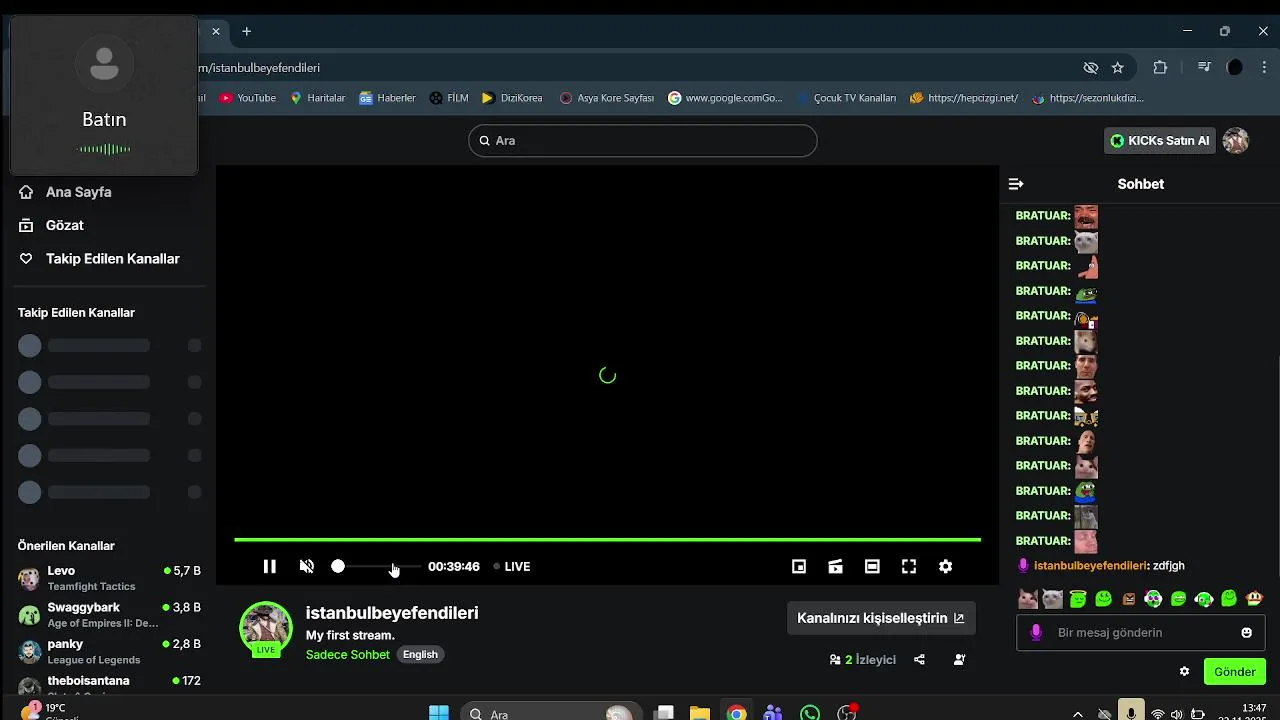This screenshot has height=720, width=1280.
Task: Collapse the Sohbet chat panel
Action: point(1016,184)
